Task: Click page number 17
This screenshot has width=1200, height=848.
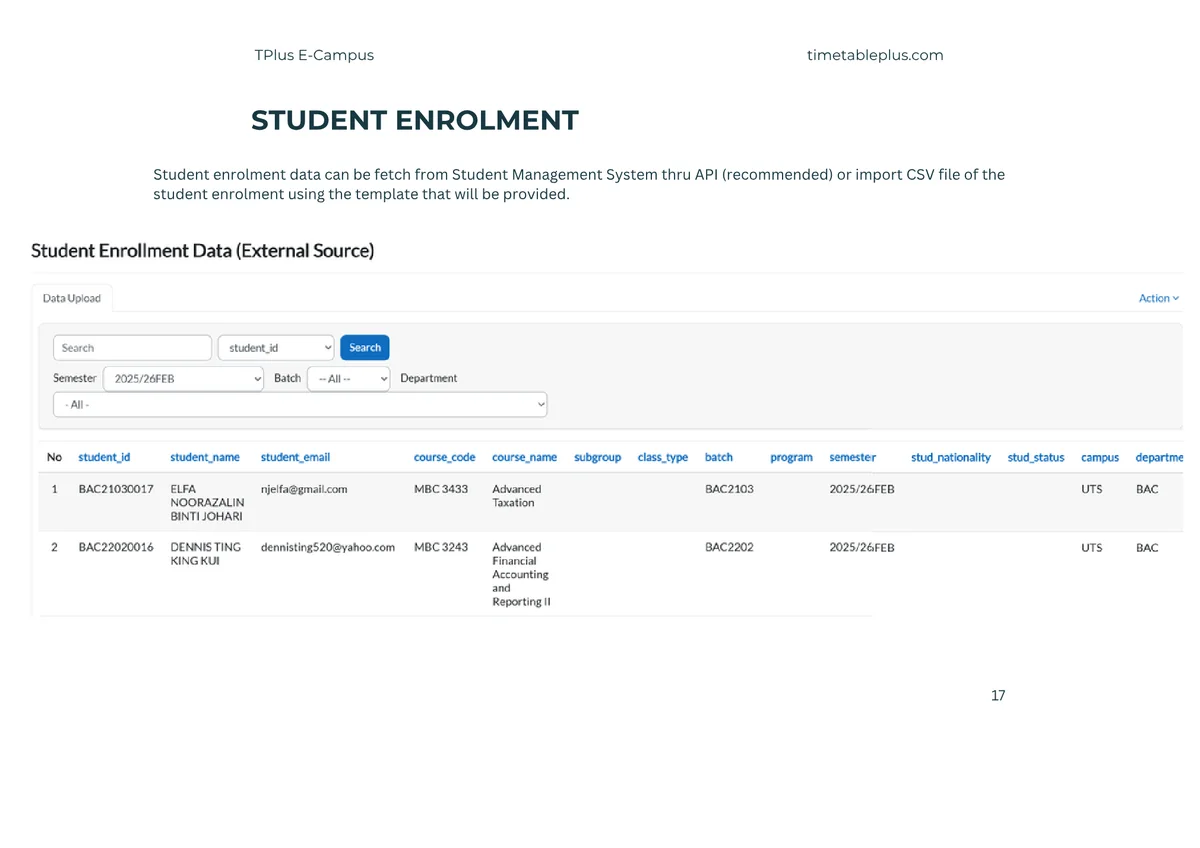Action: [x=997, y=696]
